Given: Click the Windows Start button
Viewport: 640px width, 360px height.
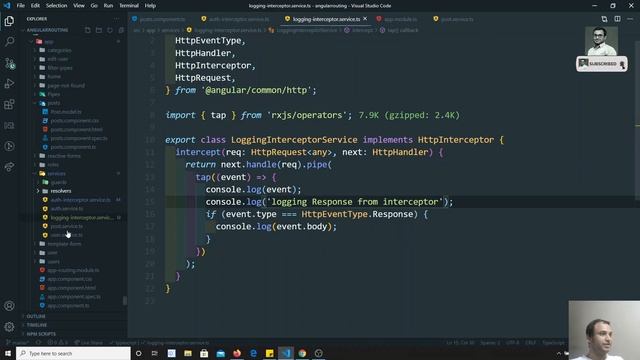Looking at the screenshot, I should point(8,353).
